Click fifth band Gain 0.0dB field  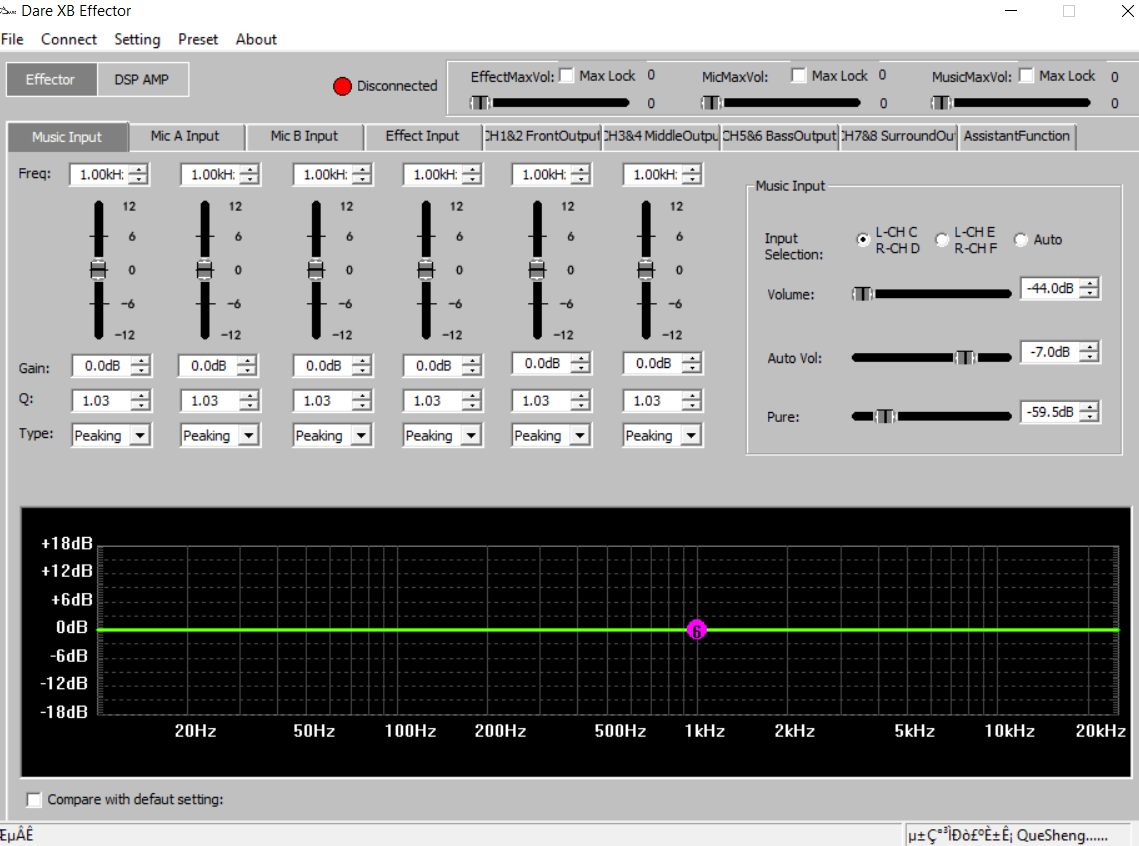(542, 363)
